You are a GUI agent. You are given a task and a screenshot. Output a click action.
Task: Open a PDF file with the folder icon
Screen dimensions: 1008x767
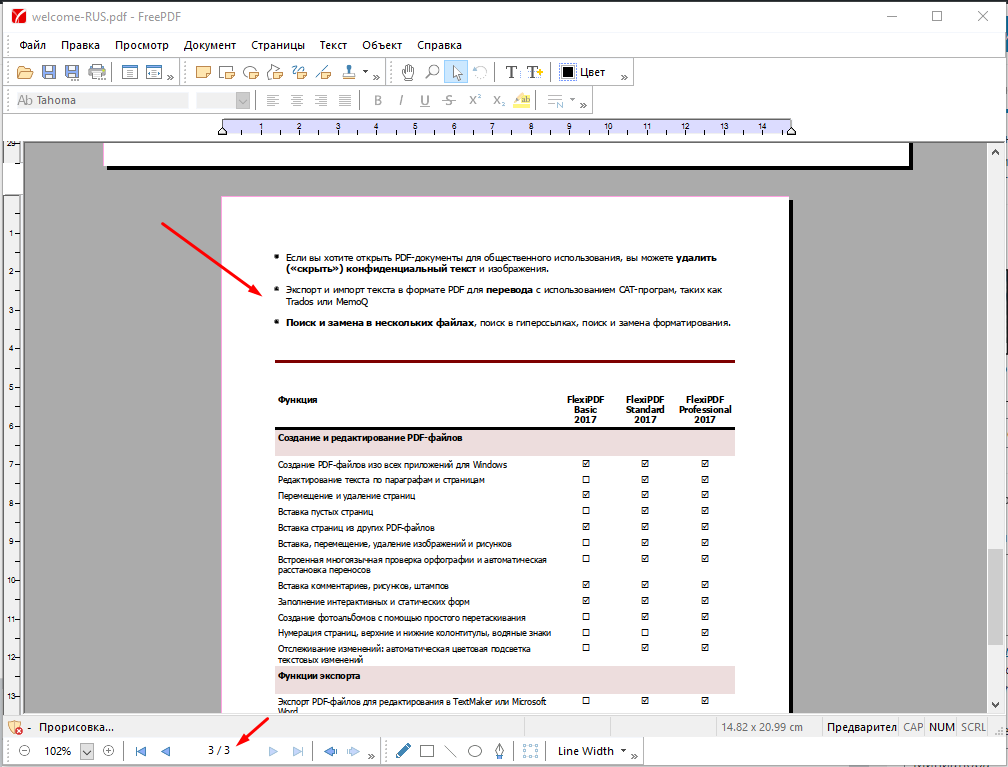pos(24,72)
